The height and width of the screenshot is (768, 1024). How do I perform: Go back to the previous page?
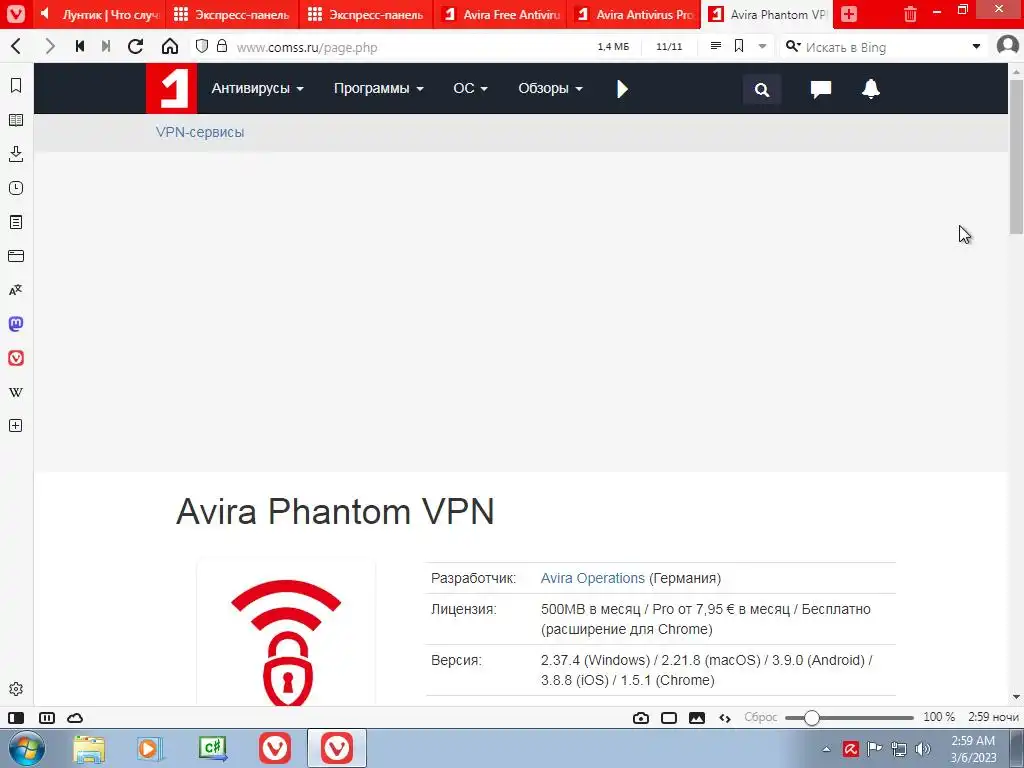point(16,46)
